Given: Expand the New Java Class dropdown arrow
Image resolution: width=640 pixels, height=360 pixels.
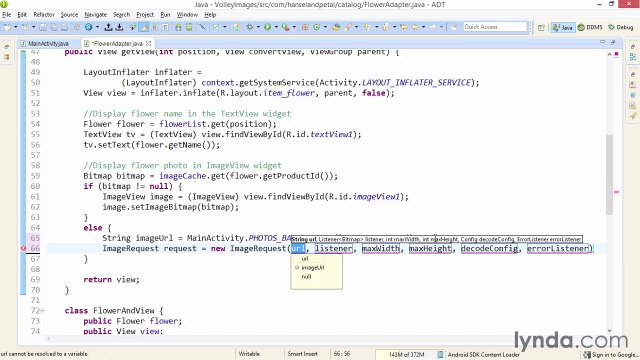Looking at the screenshot, I should tap(325, 27).
